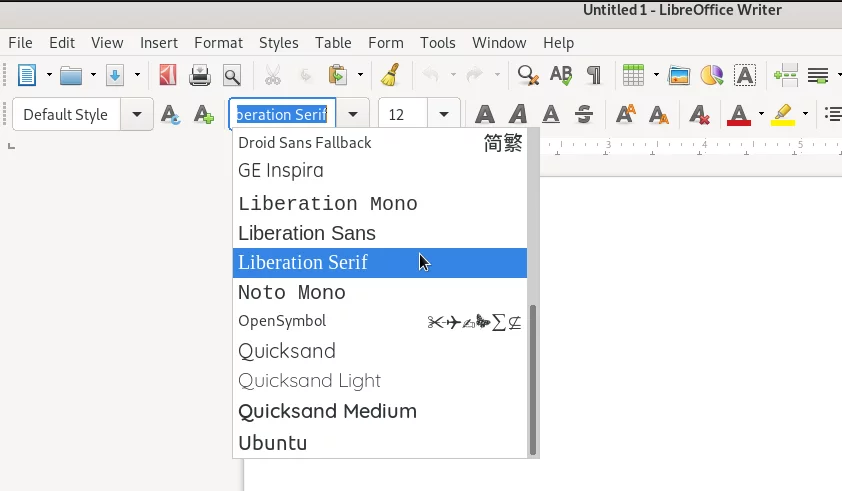Open the View menu
842x491 pixels.
pyautogui.click(x=107, y=42)
